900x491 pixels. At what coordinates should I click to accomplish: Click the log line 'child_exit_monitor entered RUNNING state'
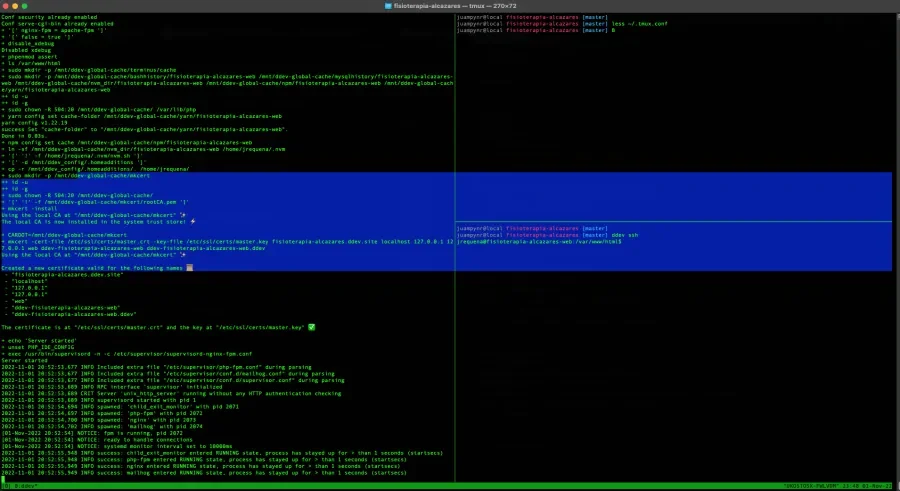[x=222, y=453]
